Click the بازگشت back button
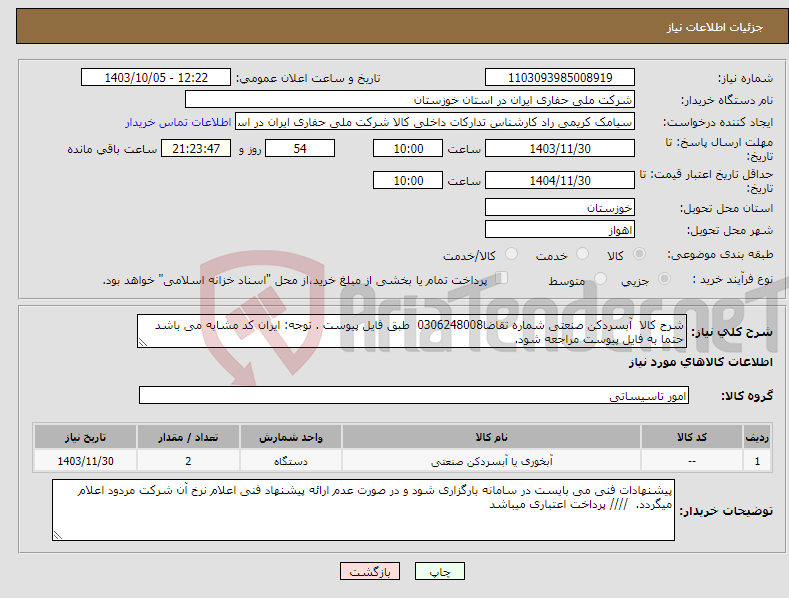This screenshot has width=789, height=598. coord(370,571)
